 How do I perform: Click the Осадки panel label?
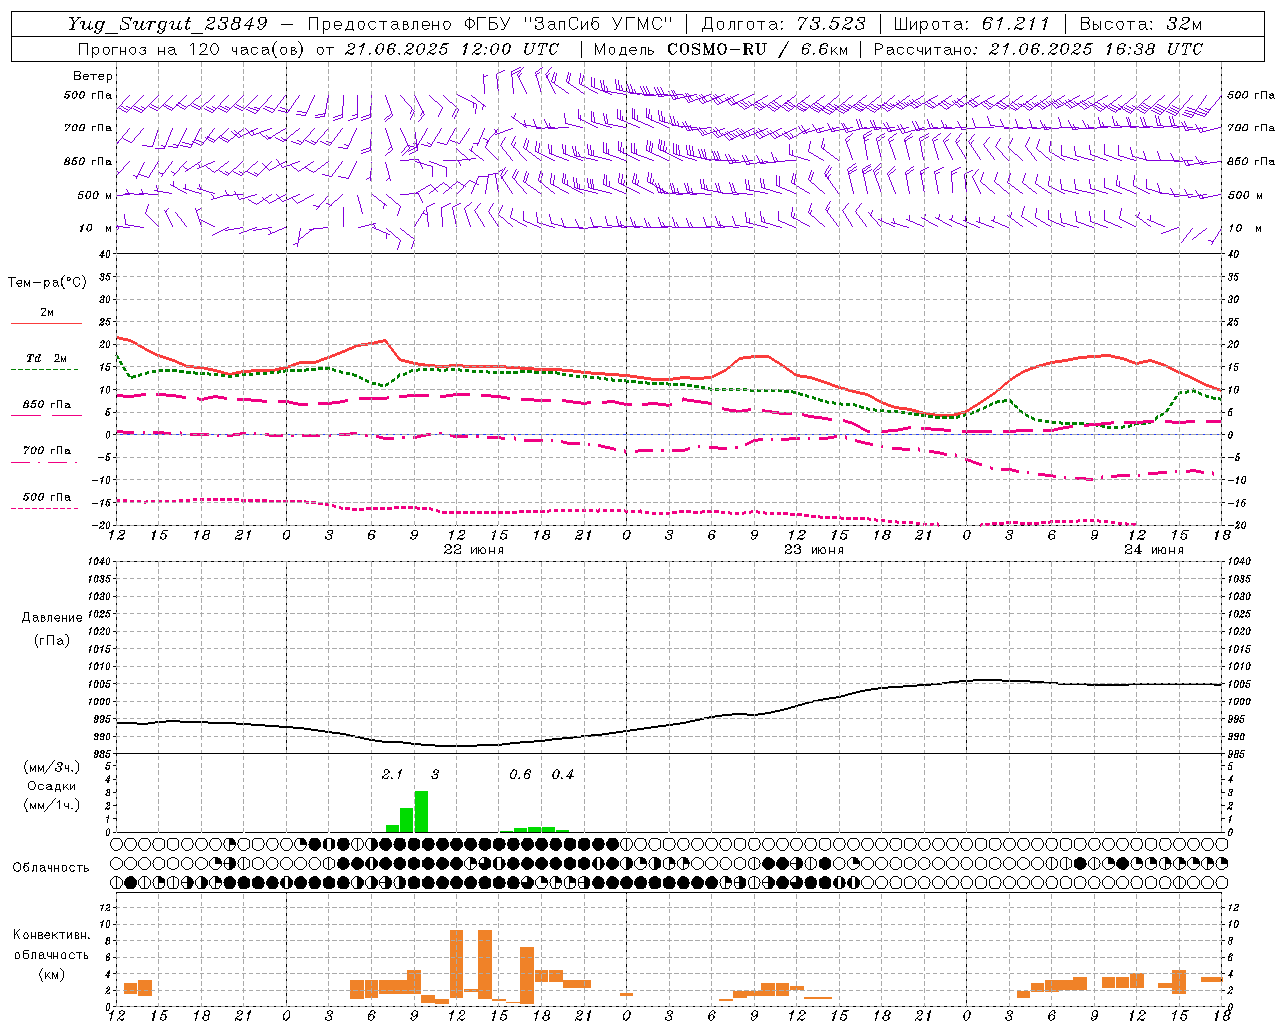point(52,786)
